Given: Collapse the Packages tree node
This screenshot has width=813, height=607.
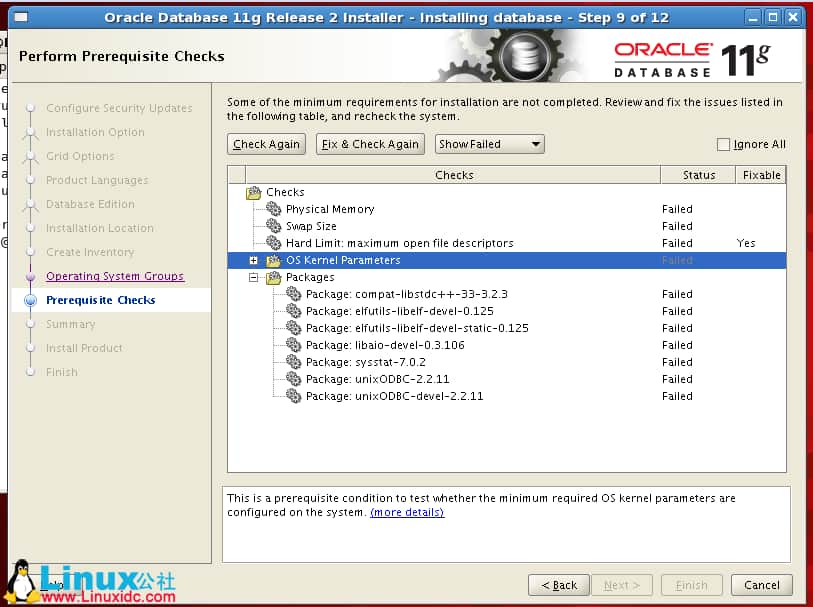Looking at the screenshot, I should (254, 278).
